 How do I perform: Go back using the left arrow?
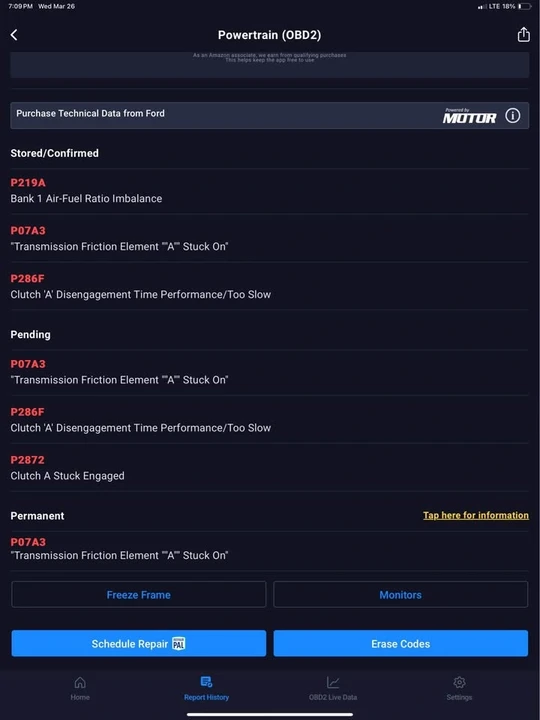tap(14, 35)
